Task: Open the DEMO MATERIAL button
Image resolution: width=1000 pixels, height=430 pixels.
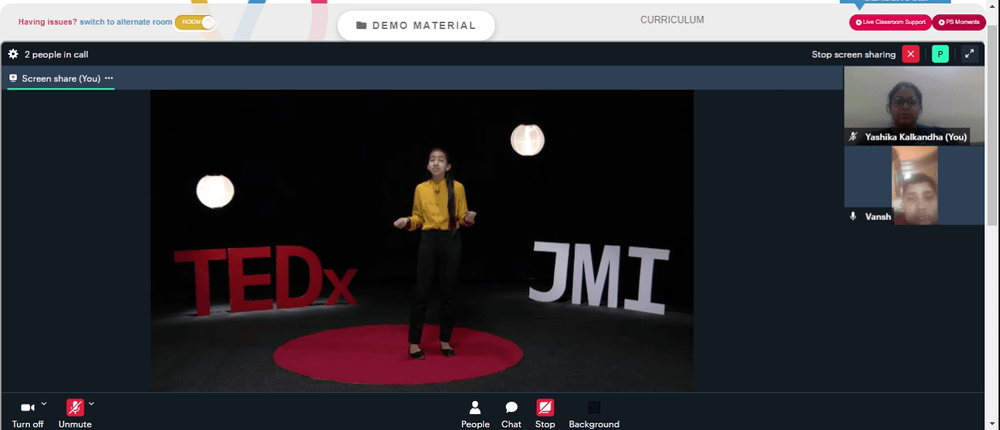Action: [x=416, y=26]
